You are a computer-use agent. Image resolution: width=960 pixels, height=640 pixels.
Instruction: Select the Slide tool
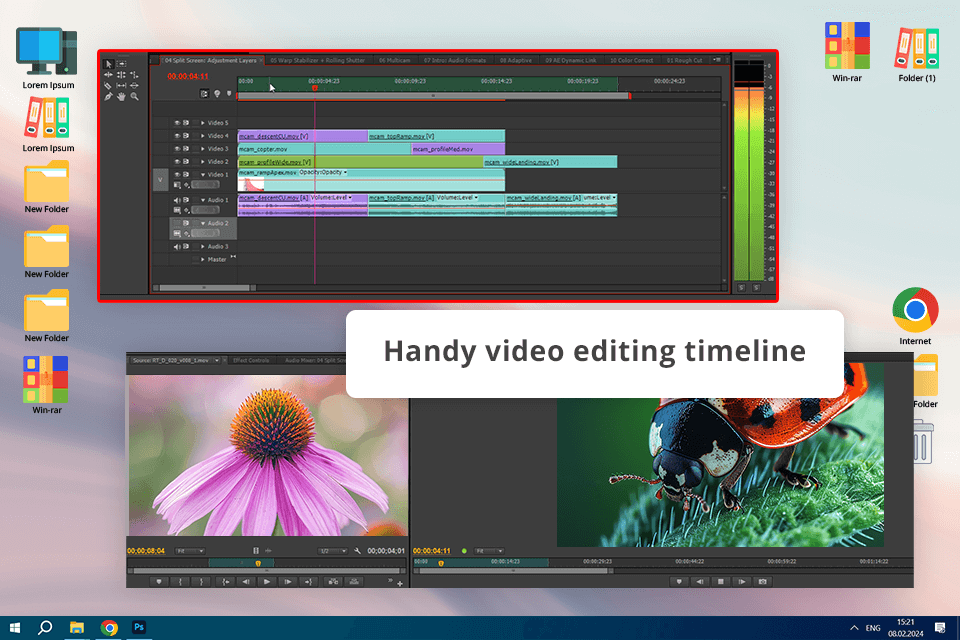coord(134,86)
